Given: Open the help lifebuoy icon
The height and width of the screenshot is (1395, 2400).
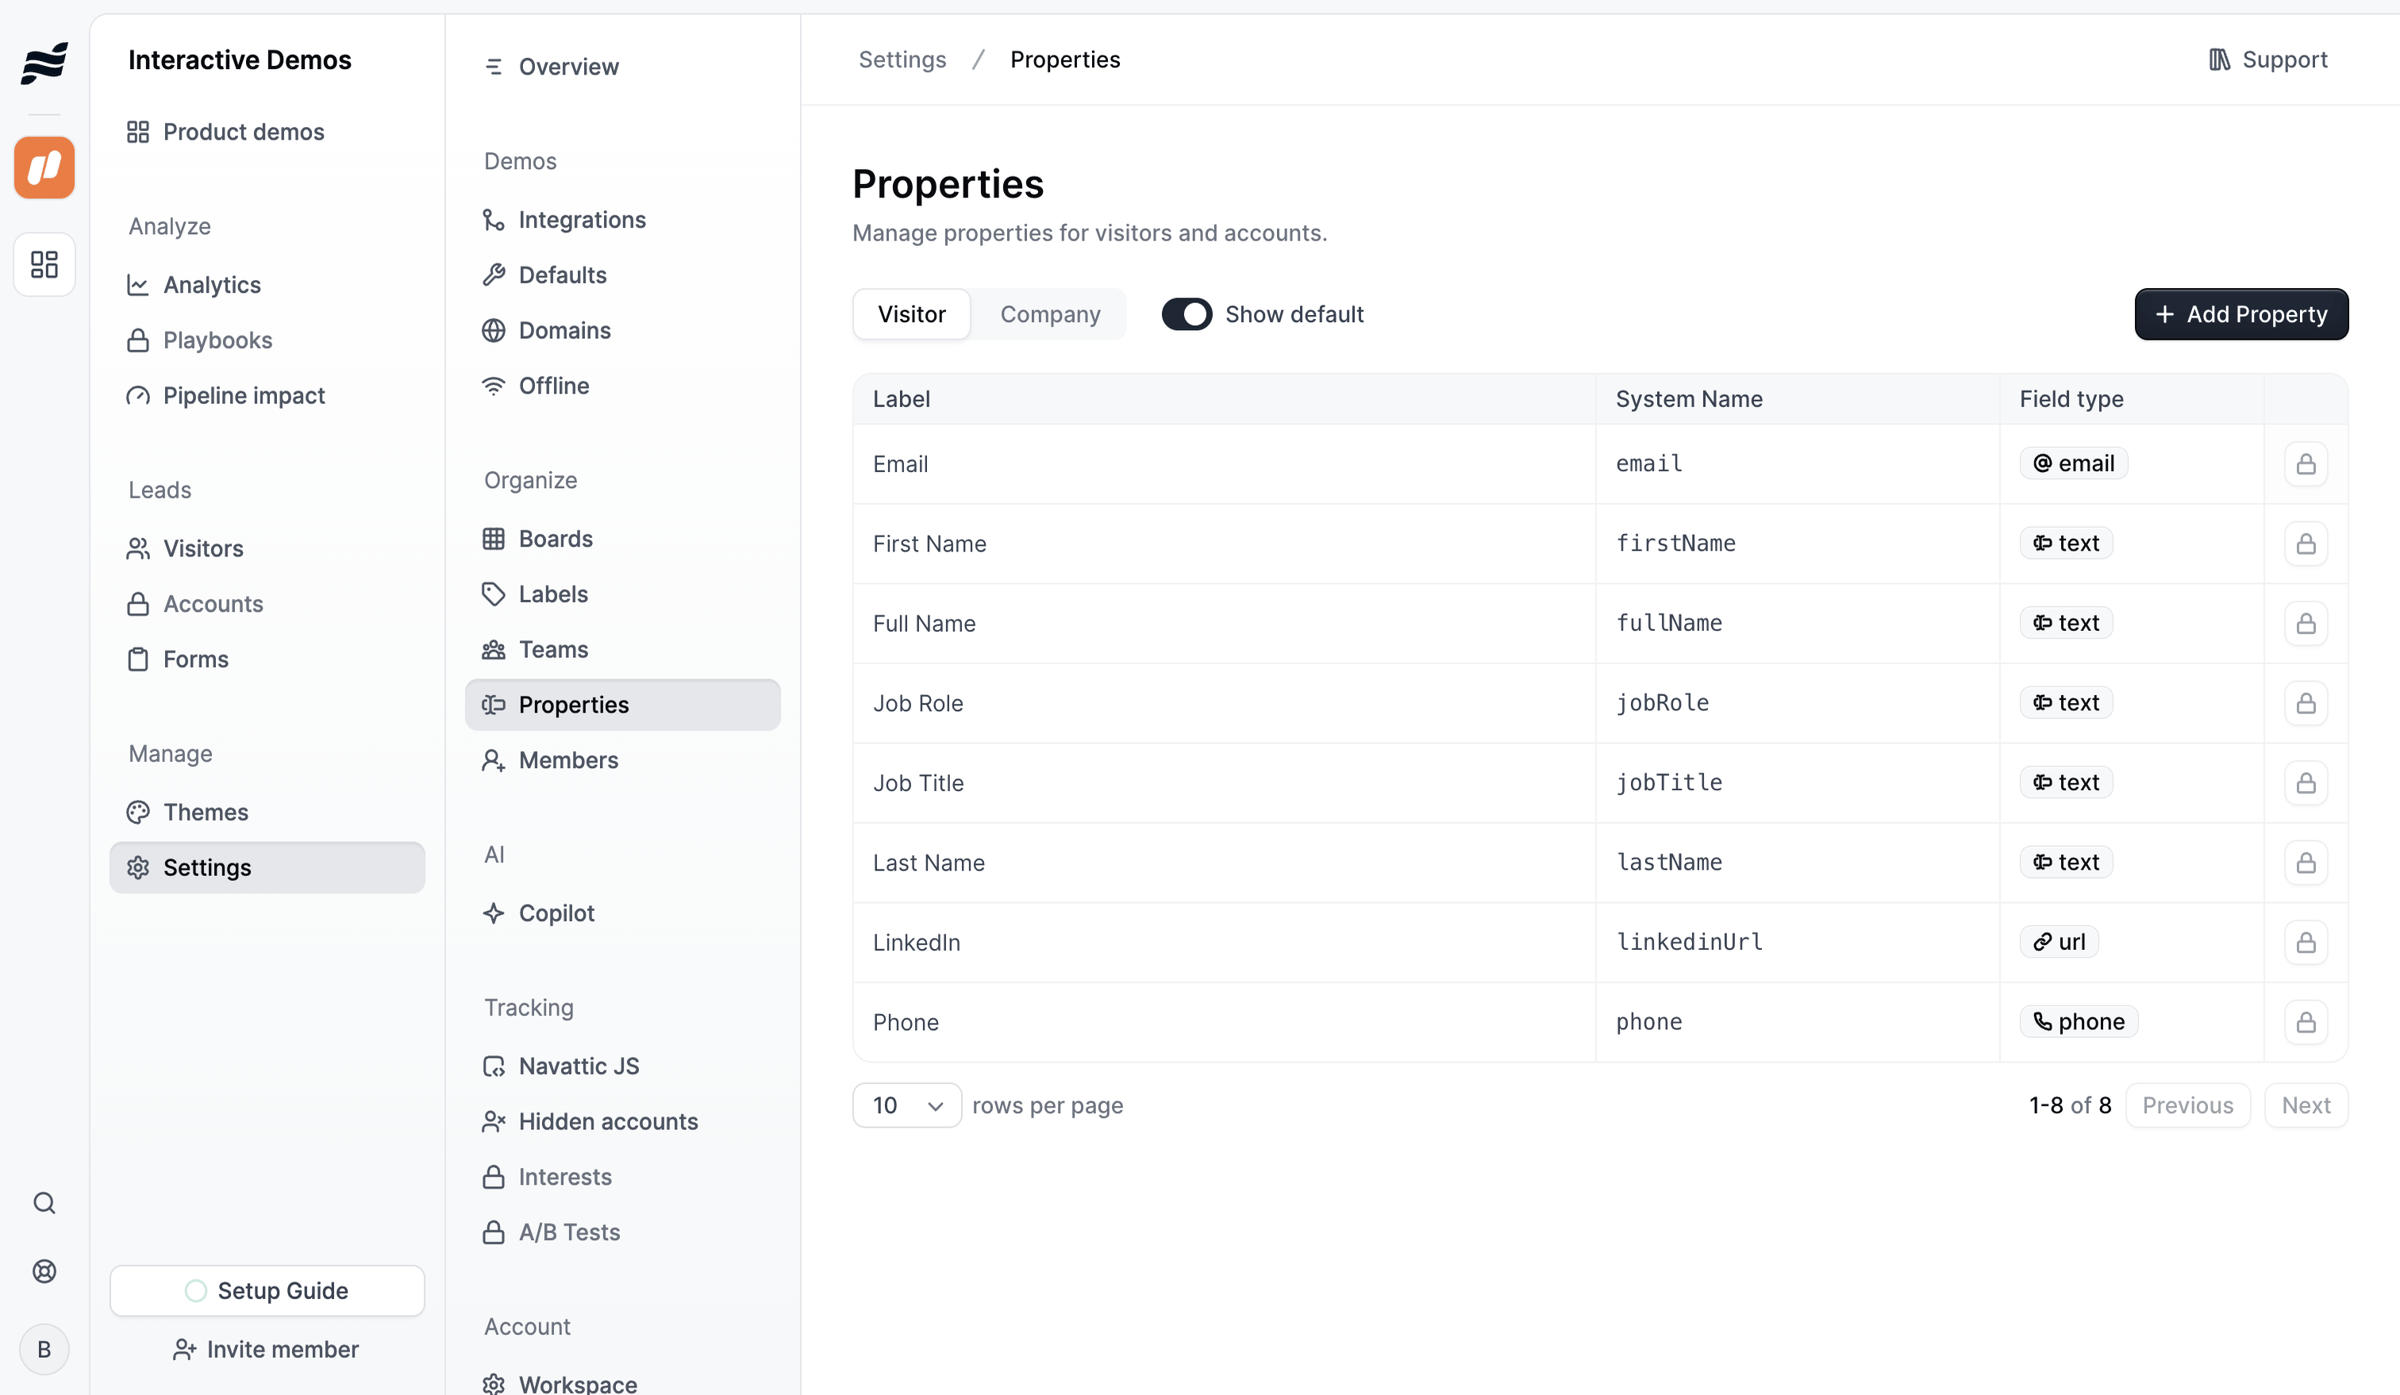Looking at the screenshot, I should [44, 1271].
